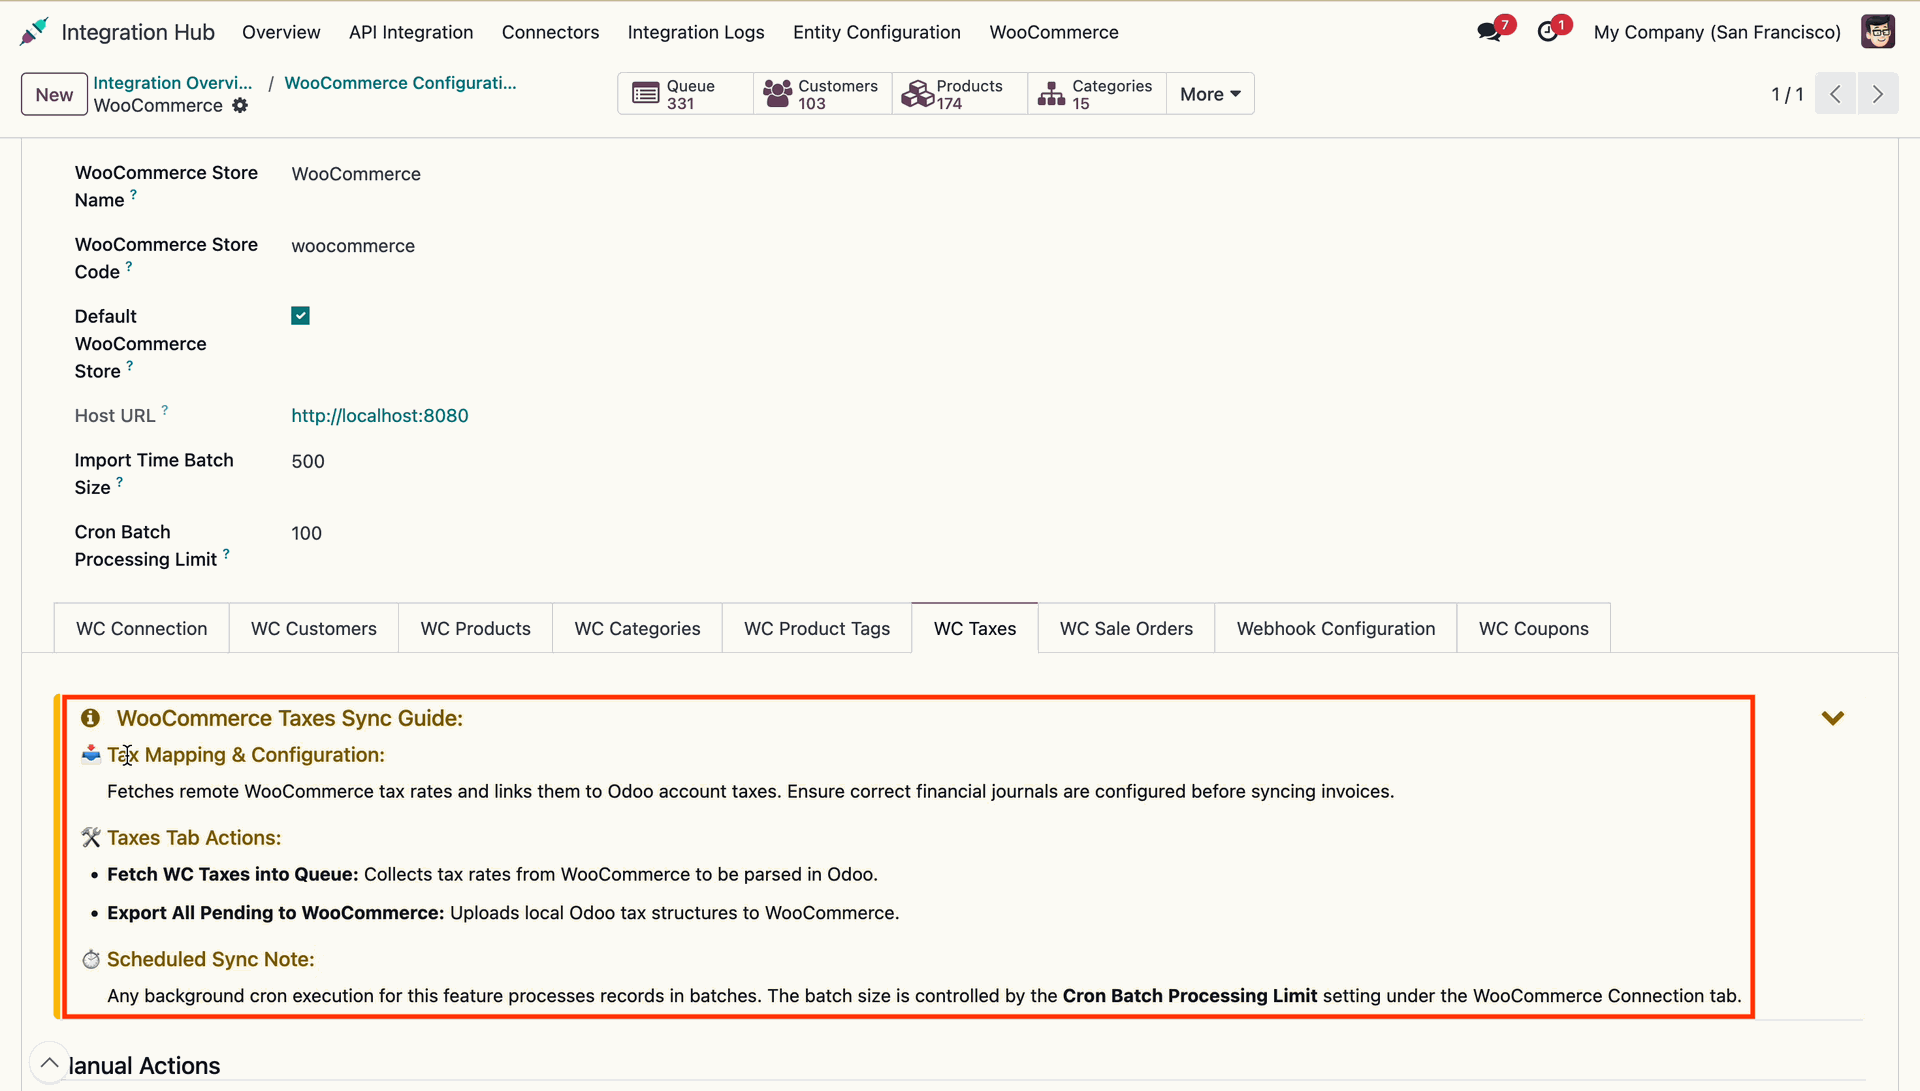The image size is (1920, 1091).
Task: Switch to the WC Products tab
Action: pos(476,628)
